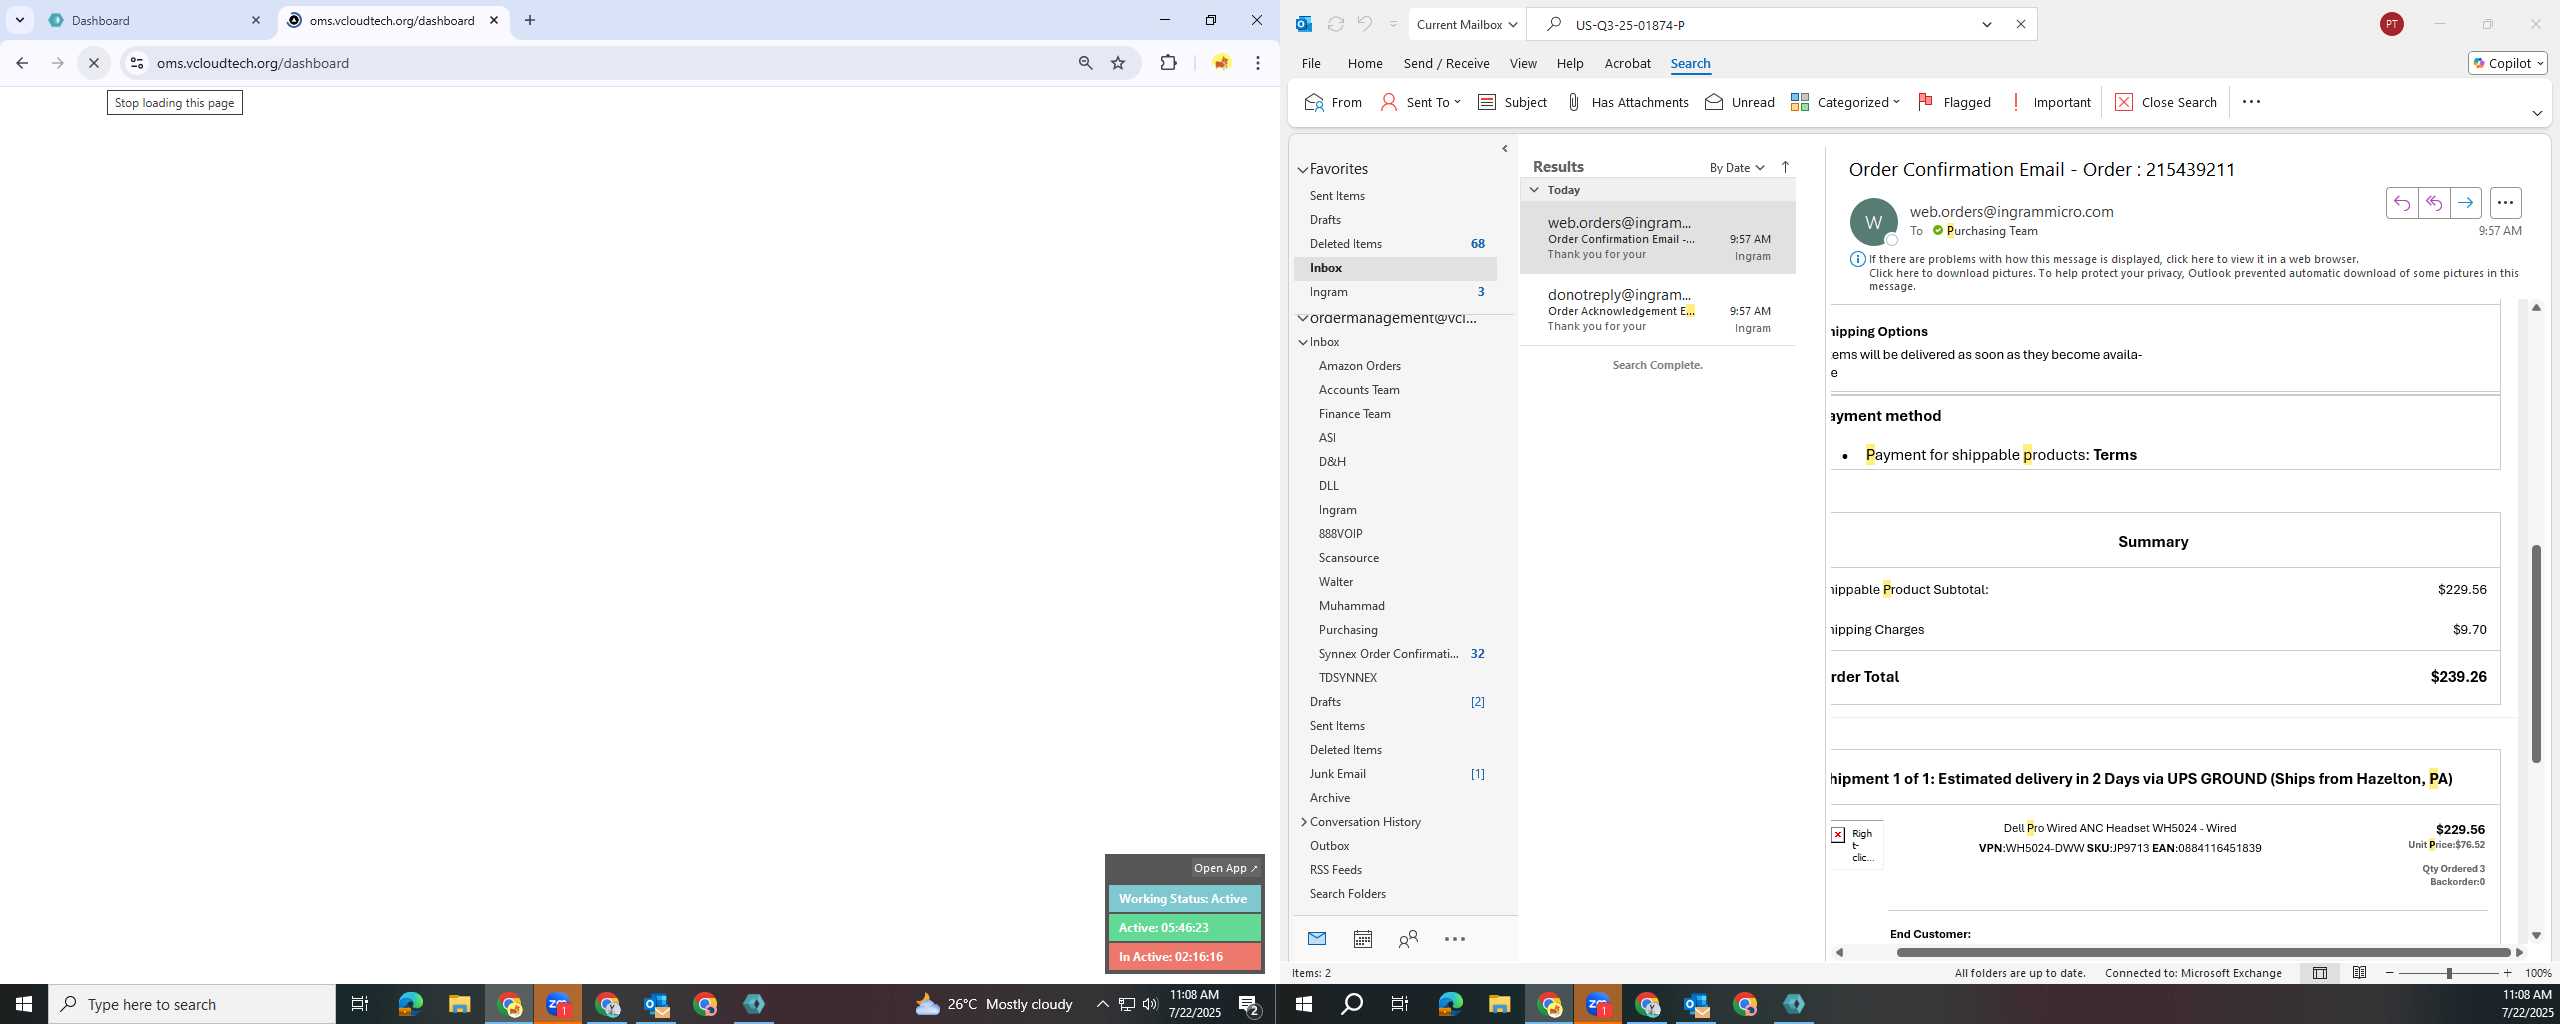Open more navigation options ellipsis

coord(1455,939)
